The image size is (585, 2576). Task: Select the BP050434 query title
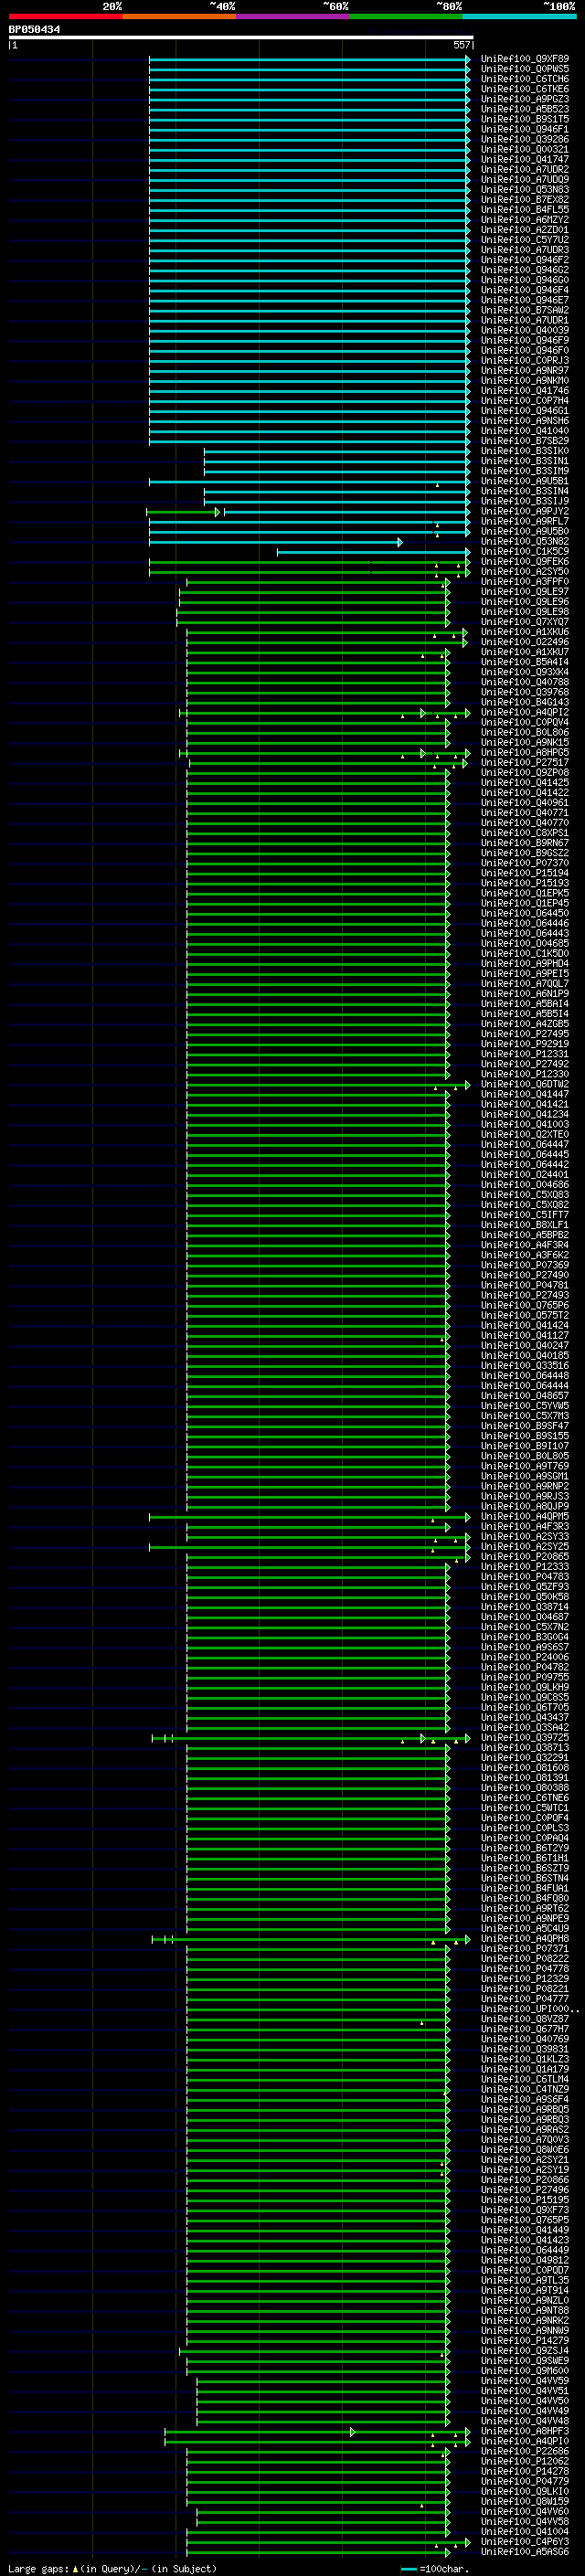(x=34, y=29)
